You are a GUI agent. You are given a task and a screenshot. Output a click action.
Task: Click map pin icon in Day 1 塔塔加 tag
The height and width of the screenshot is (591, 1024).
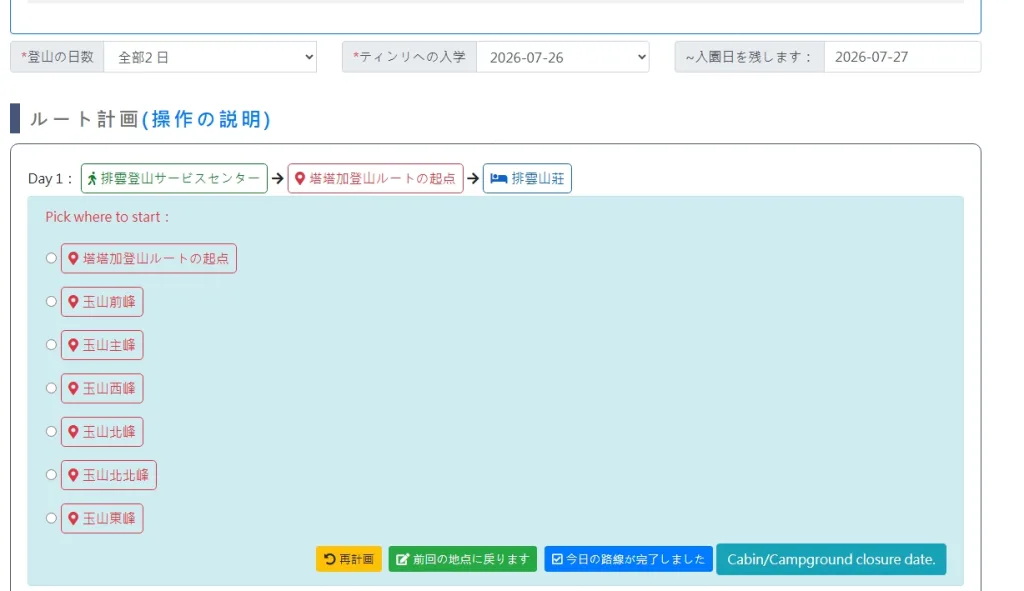click(300, 178)
